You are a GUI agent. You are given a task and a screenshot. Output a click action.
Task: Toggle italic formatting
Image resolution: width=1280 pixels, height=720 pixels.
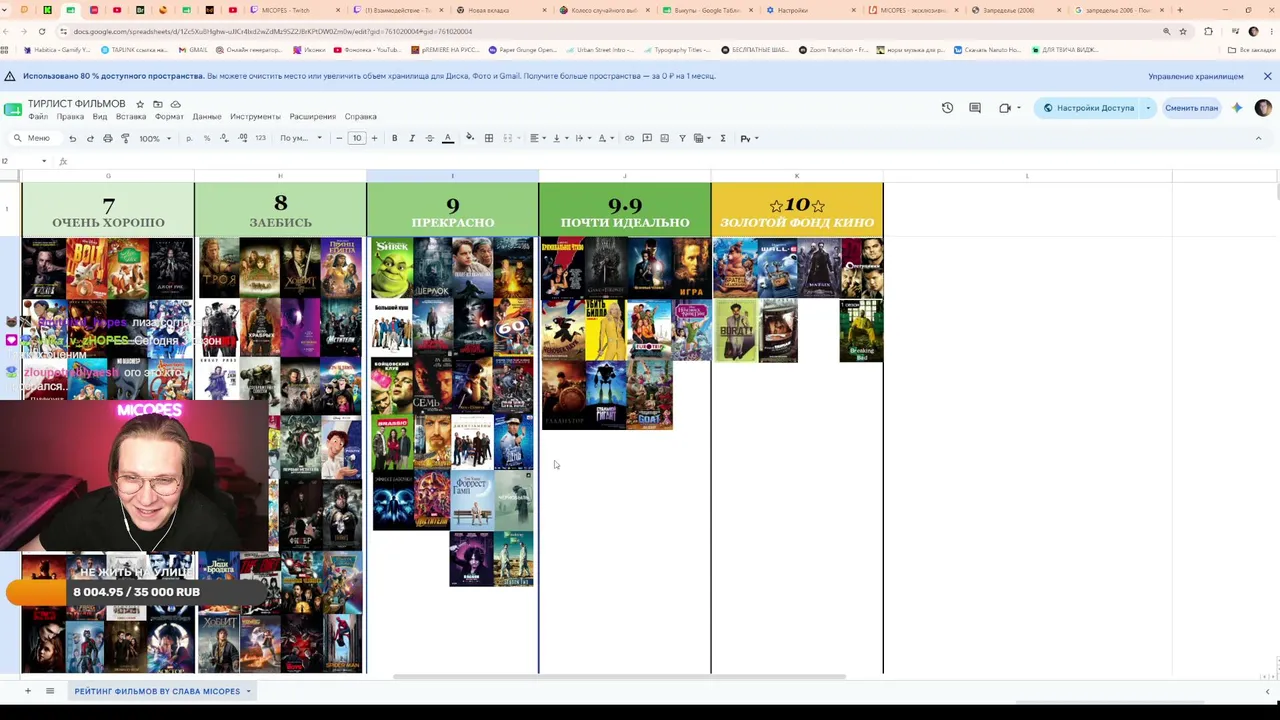point(412,138)
